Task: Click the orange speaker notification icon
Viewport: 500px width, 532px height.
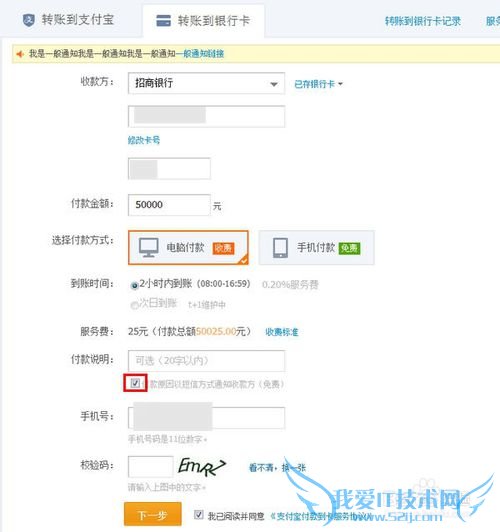Action: pyautogui.click(x=20, y=54)
